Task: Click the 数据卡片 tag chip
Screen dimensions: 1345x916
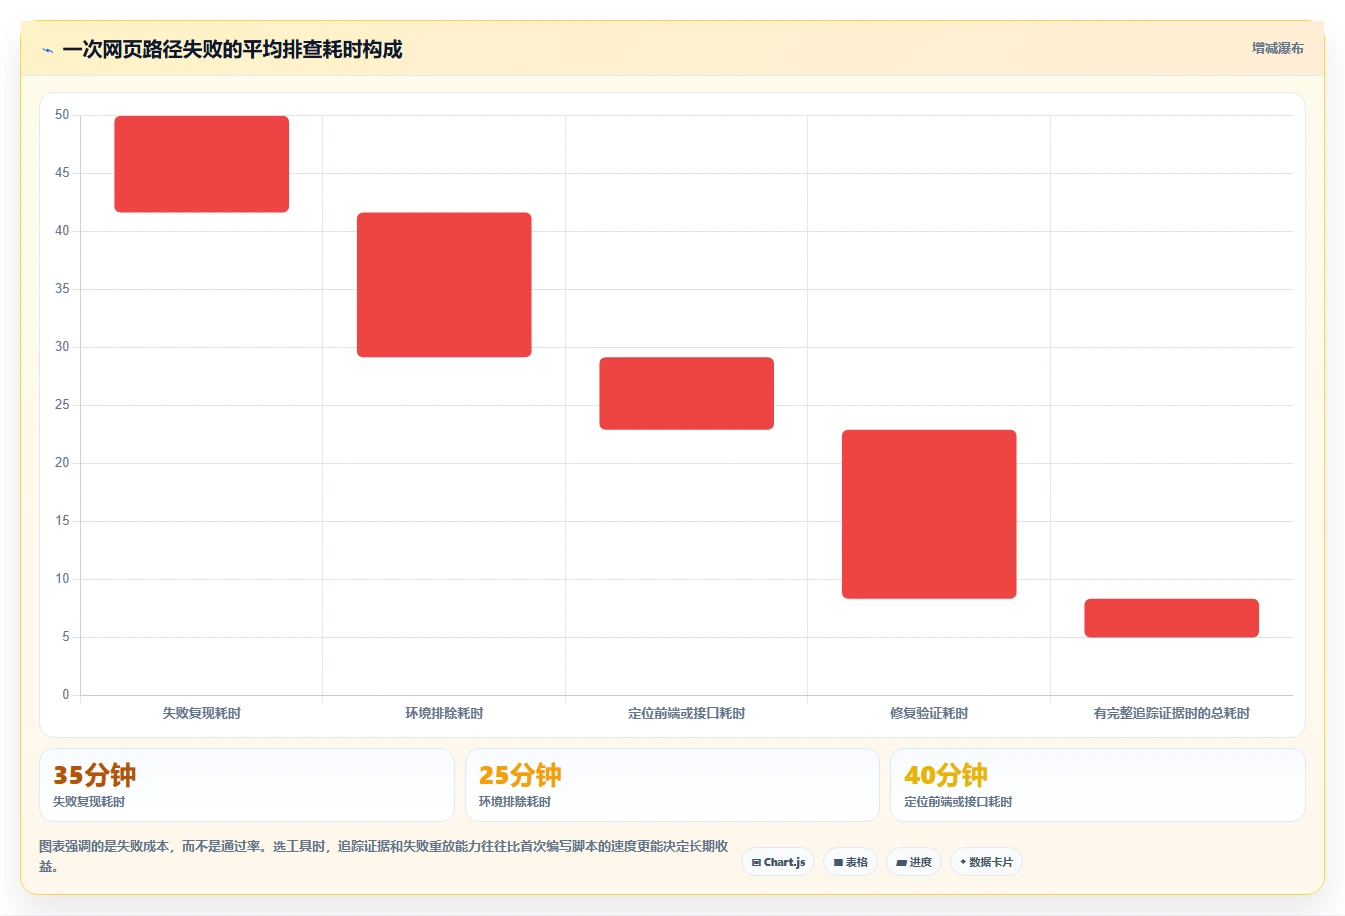Action: coord(986,862)
